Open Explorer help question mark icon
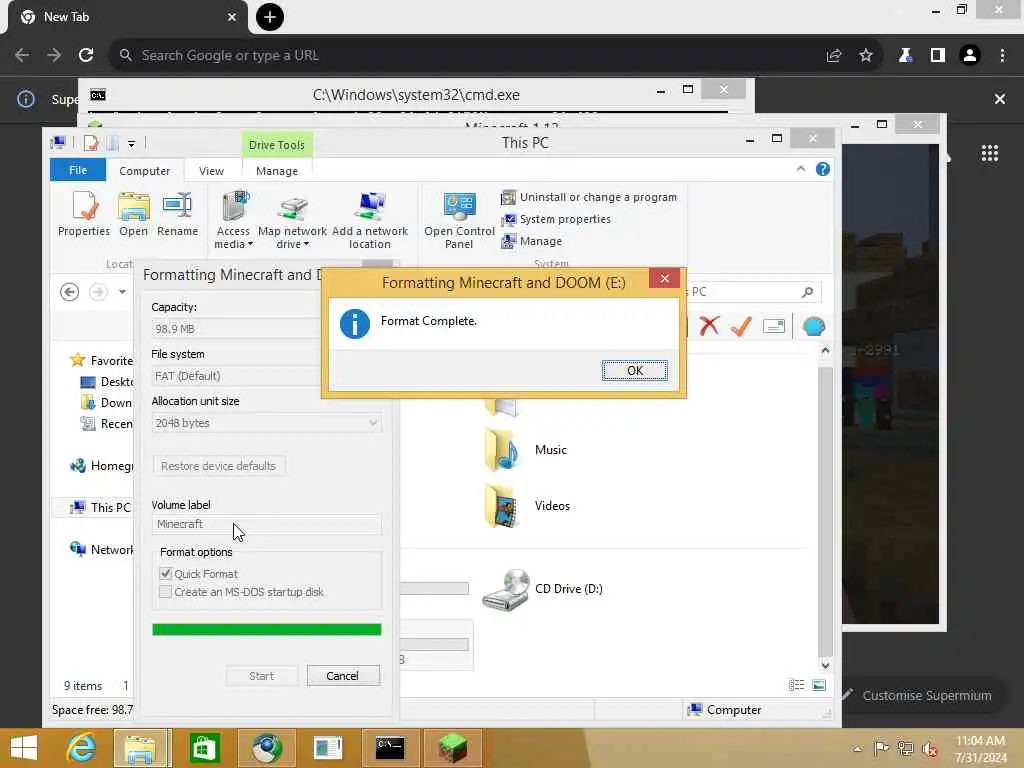Image resolution: width=1024 pixels, height=768 pixels. tap(823, 169)
